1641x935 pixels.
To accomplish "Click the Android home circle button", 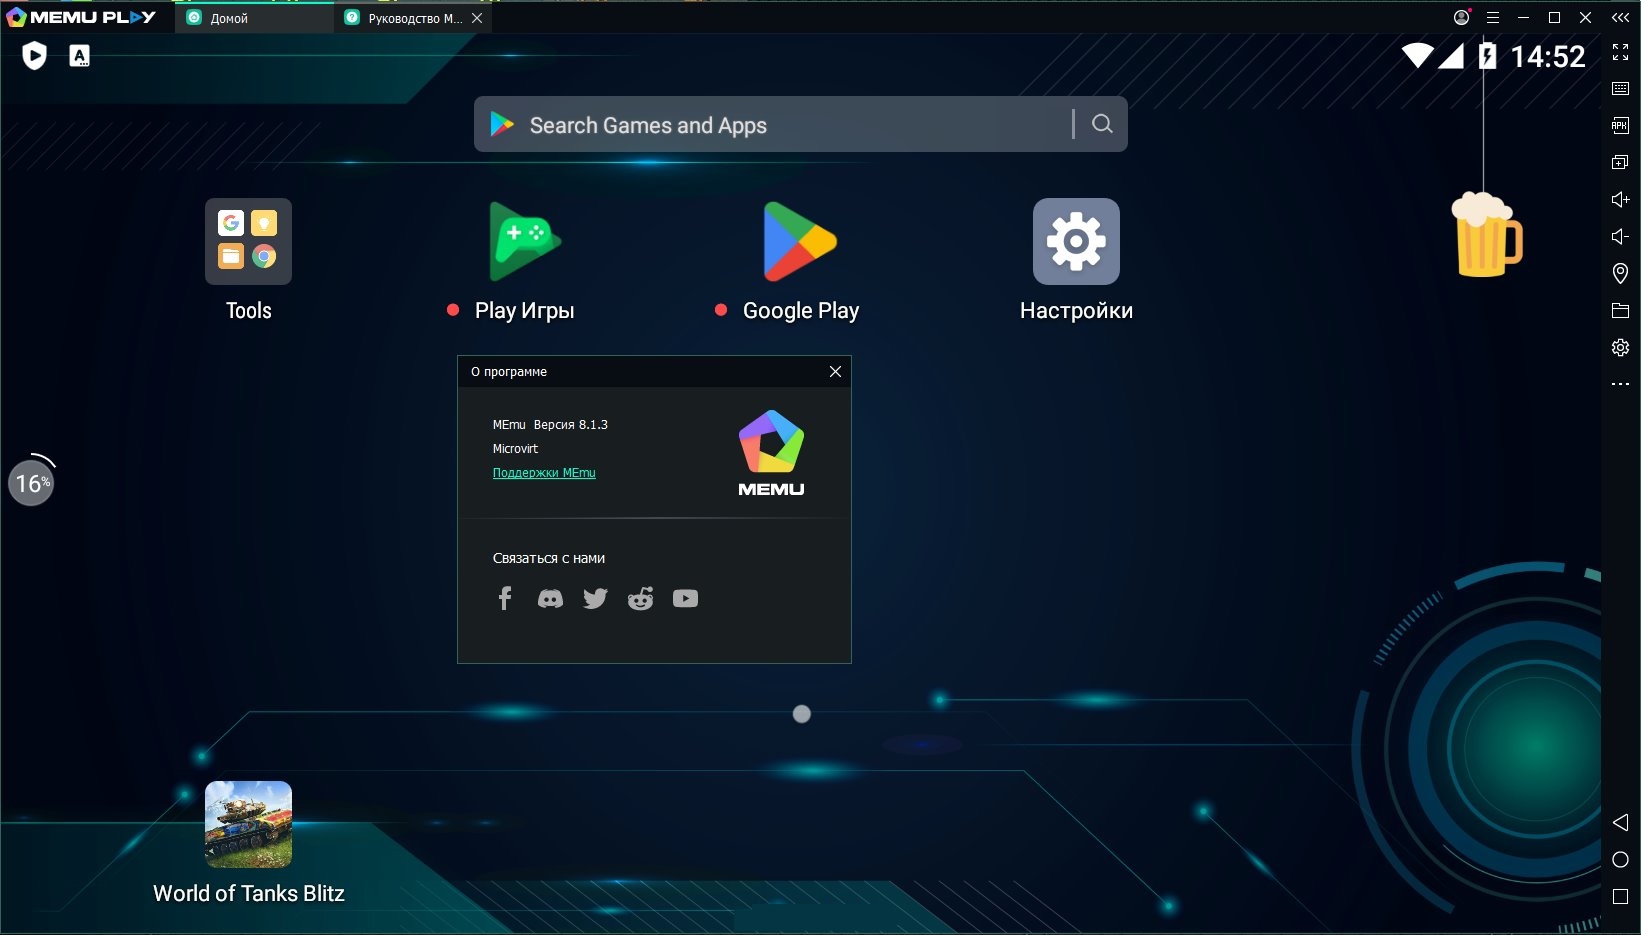I will 1621,860.
